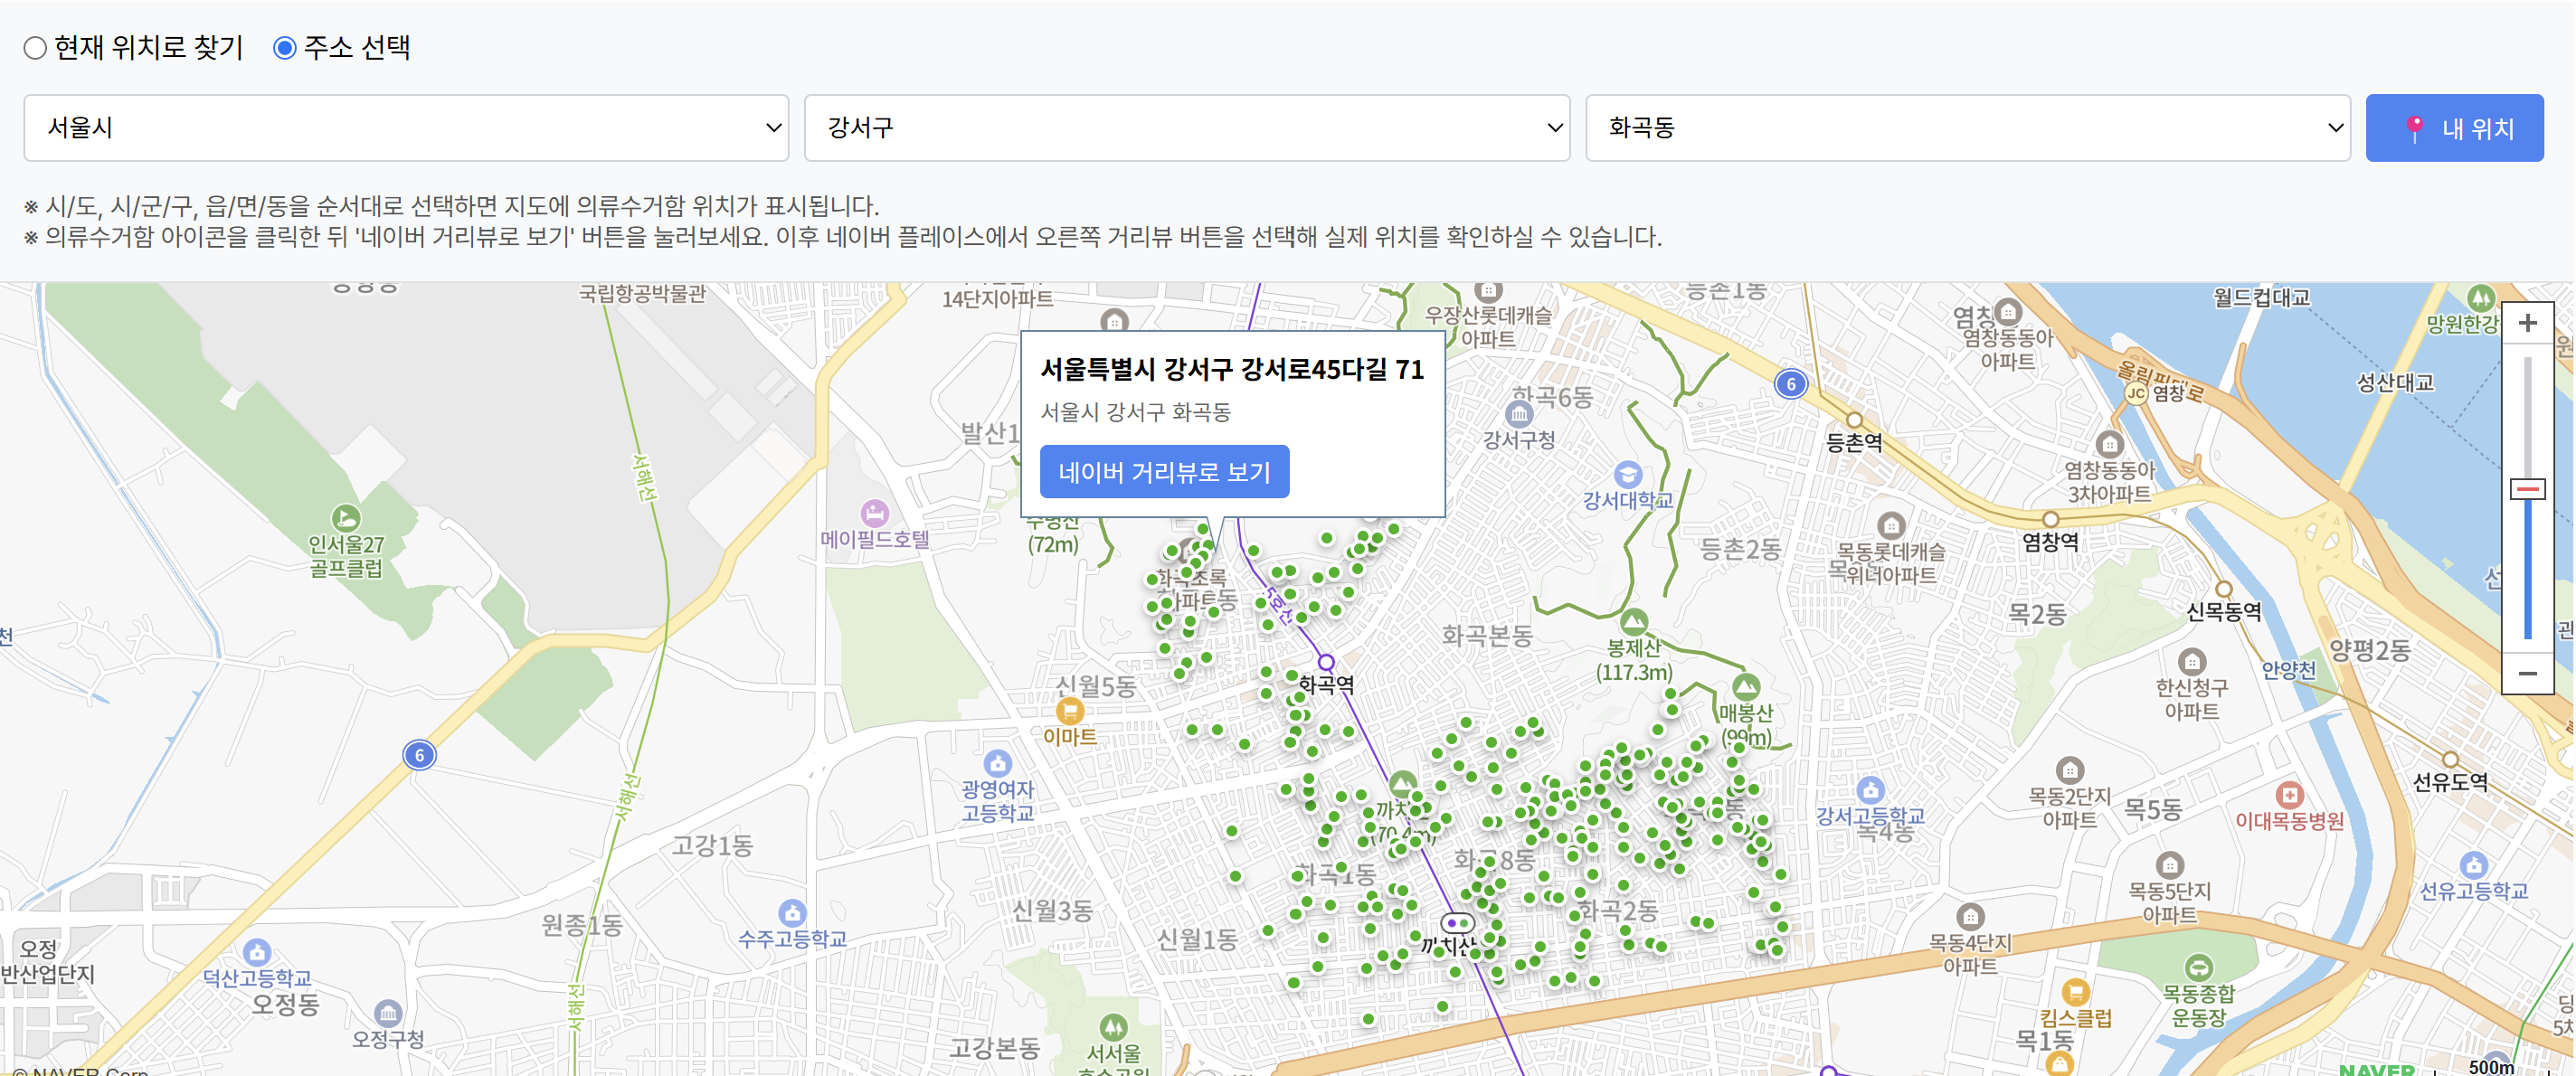
Task: Click the 신월5동 map label
Action: click(1096, 687)
